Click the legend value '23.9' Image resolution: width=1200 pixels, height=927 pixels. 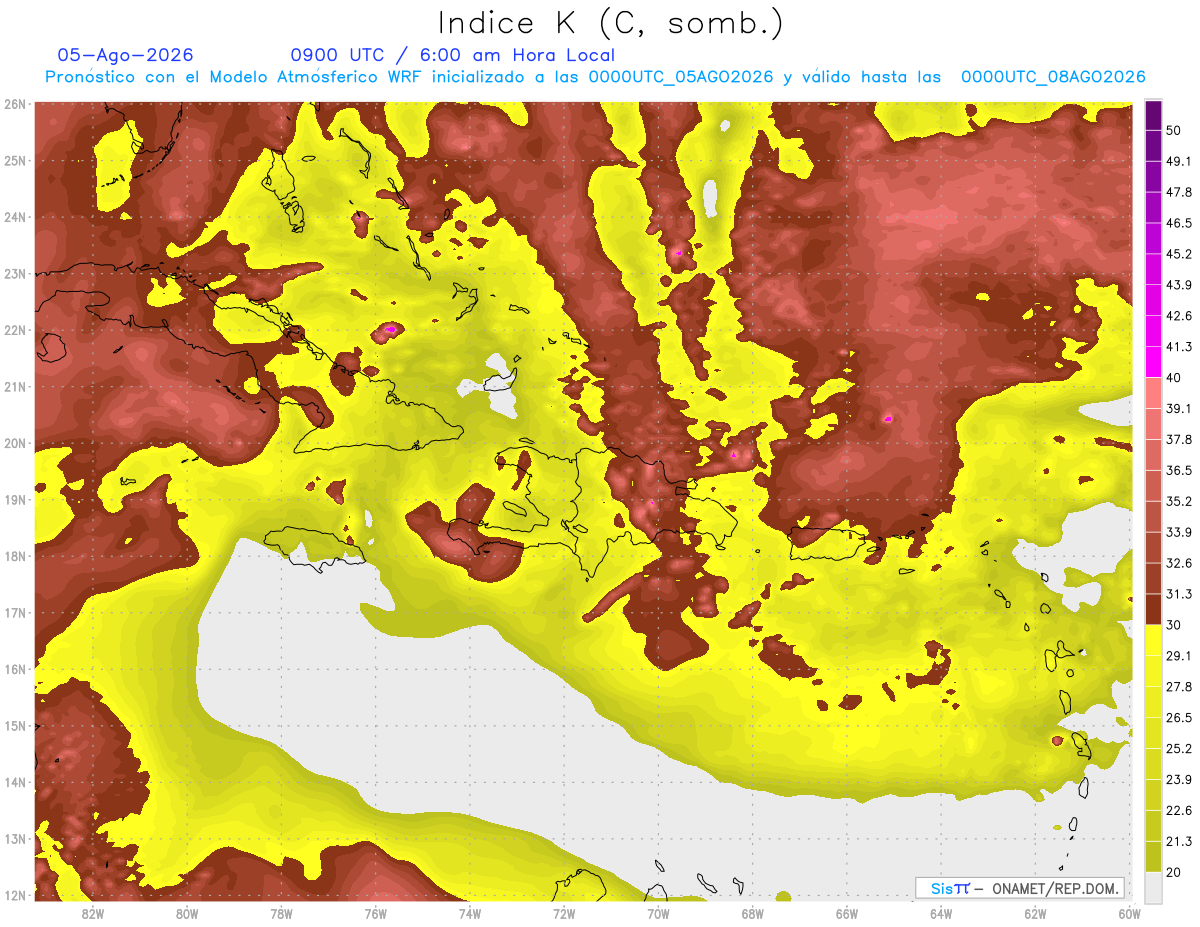coord(1178,779)
